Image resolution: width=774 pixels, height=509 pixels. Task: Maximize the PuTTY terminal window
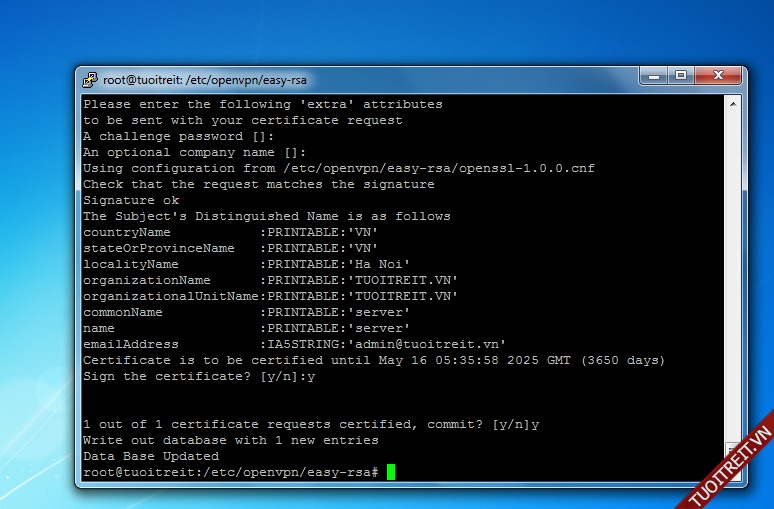[681, 76]
